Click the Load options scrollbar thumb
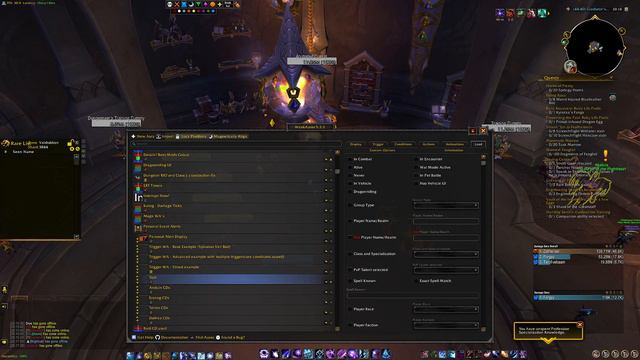The height and width of the screenshot is (360, 640). coord(483,163)
